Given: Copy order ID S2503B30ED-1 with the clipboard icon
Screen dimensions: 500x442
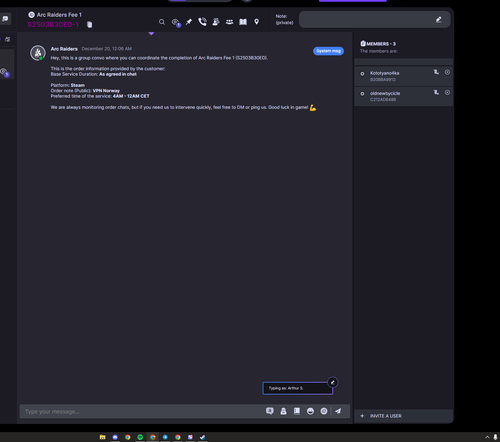Looking at the screenshot, I should [89, 25].
